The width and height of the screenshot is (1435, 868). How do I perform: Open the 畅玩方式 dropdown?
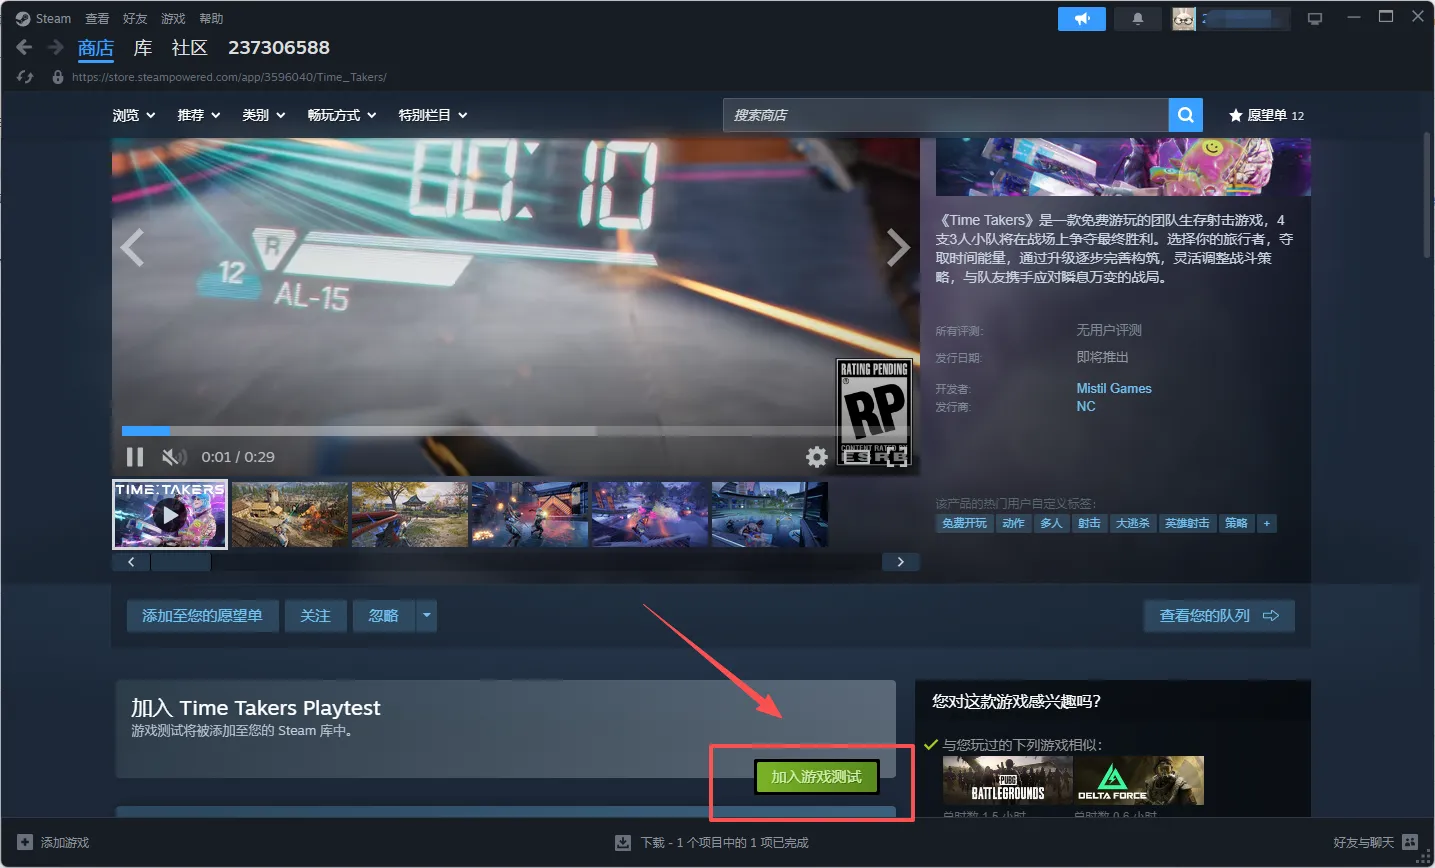point(342,115)
